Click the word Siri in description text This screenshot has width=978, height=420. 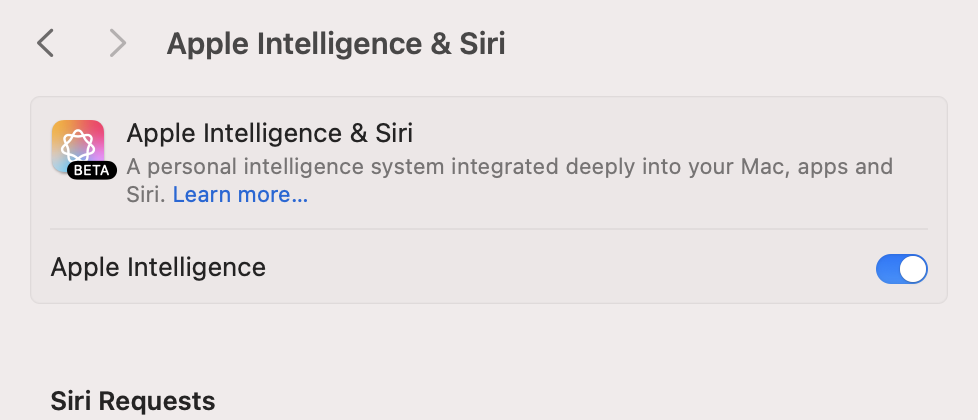tap(145, 195)
